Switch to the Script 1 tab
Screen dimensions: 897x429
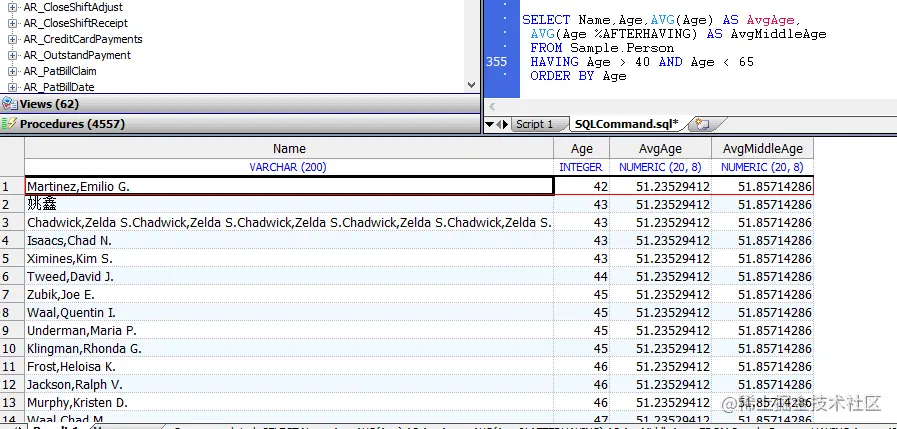pyautogui.click(x=534, y=124)
